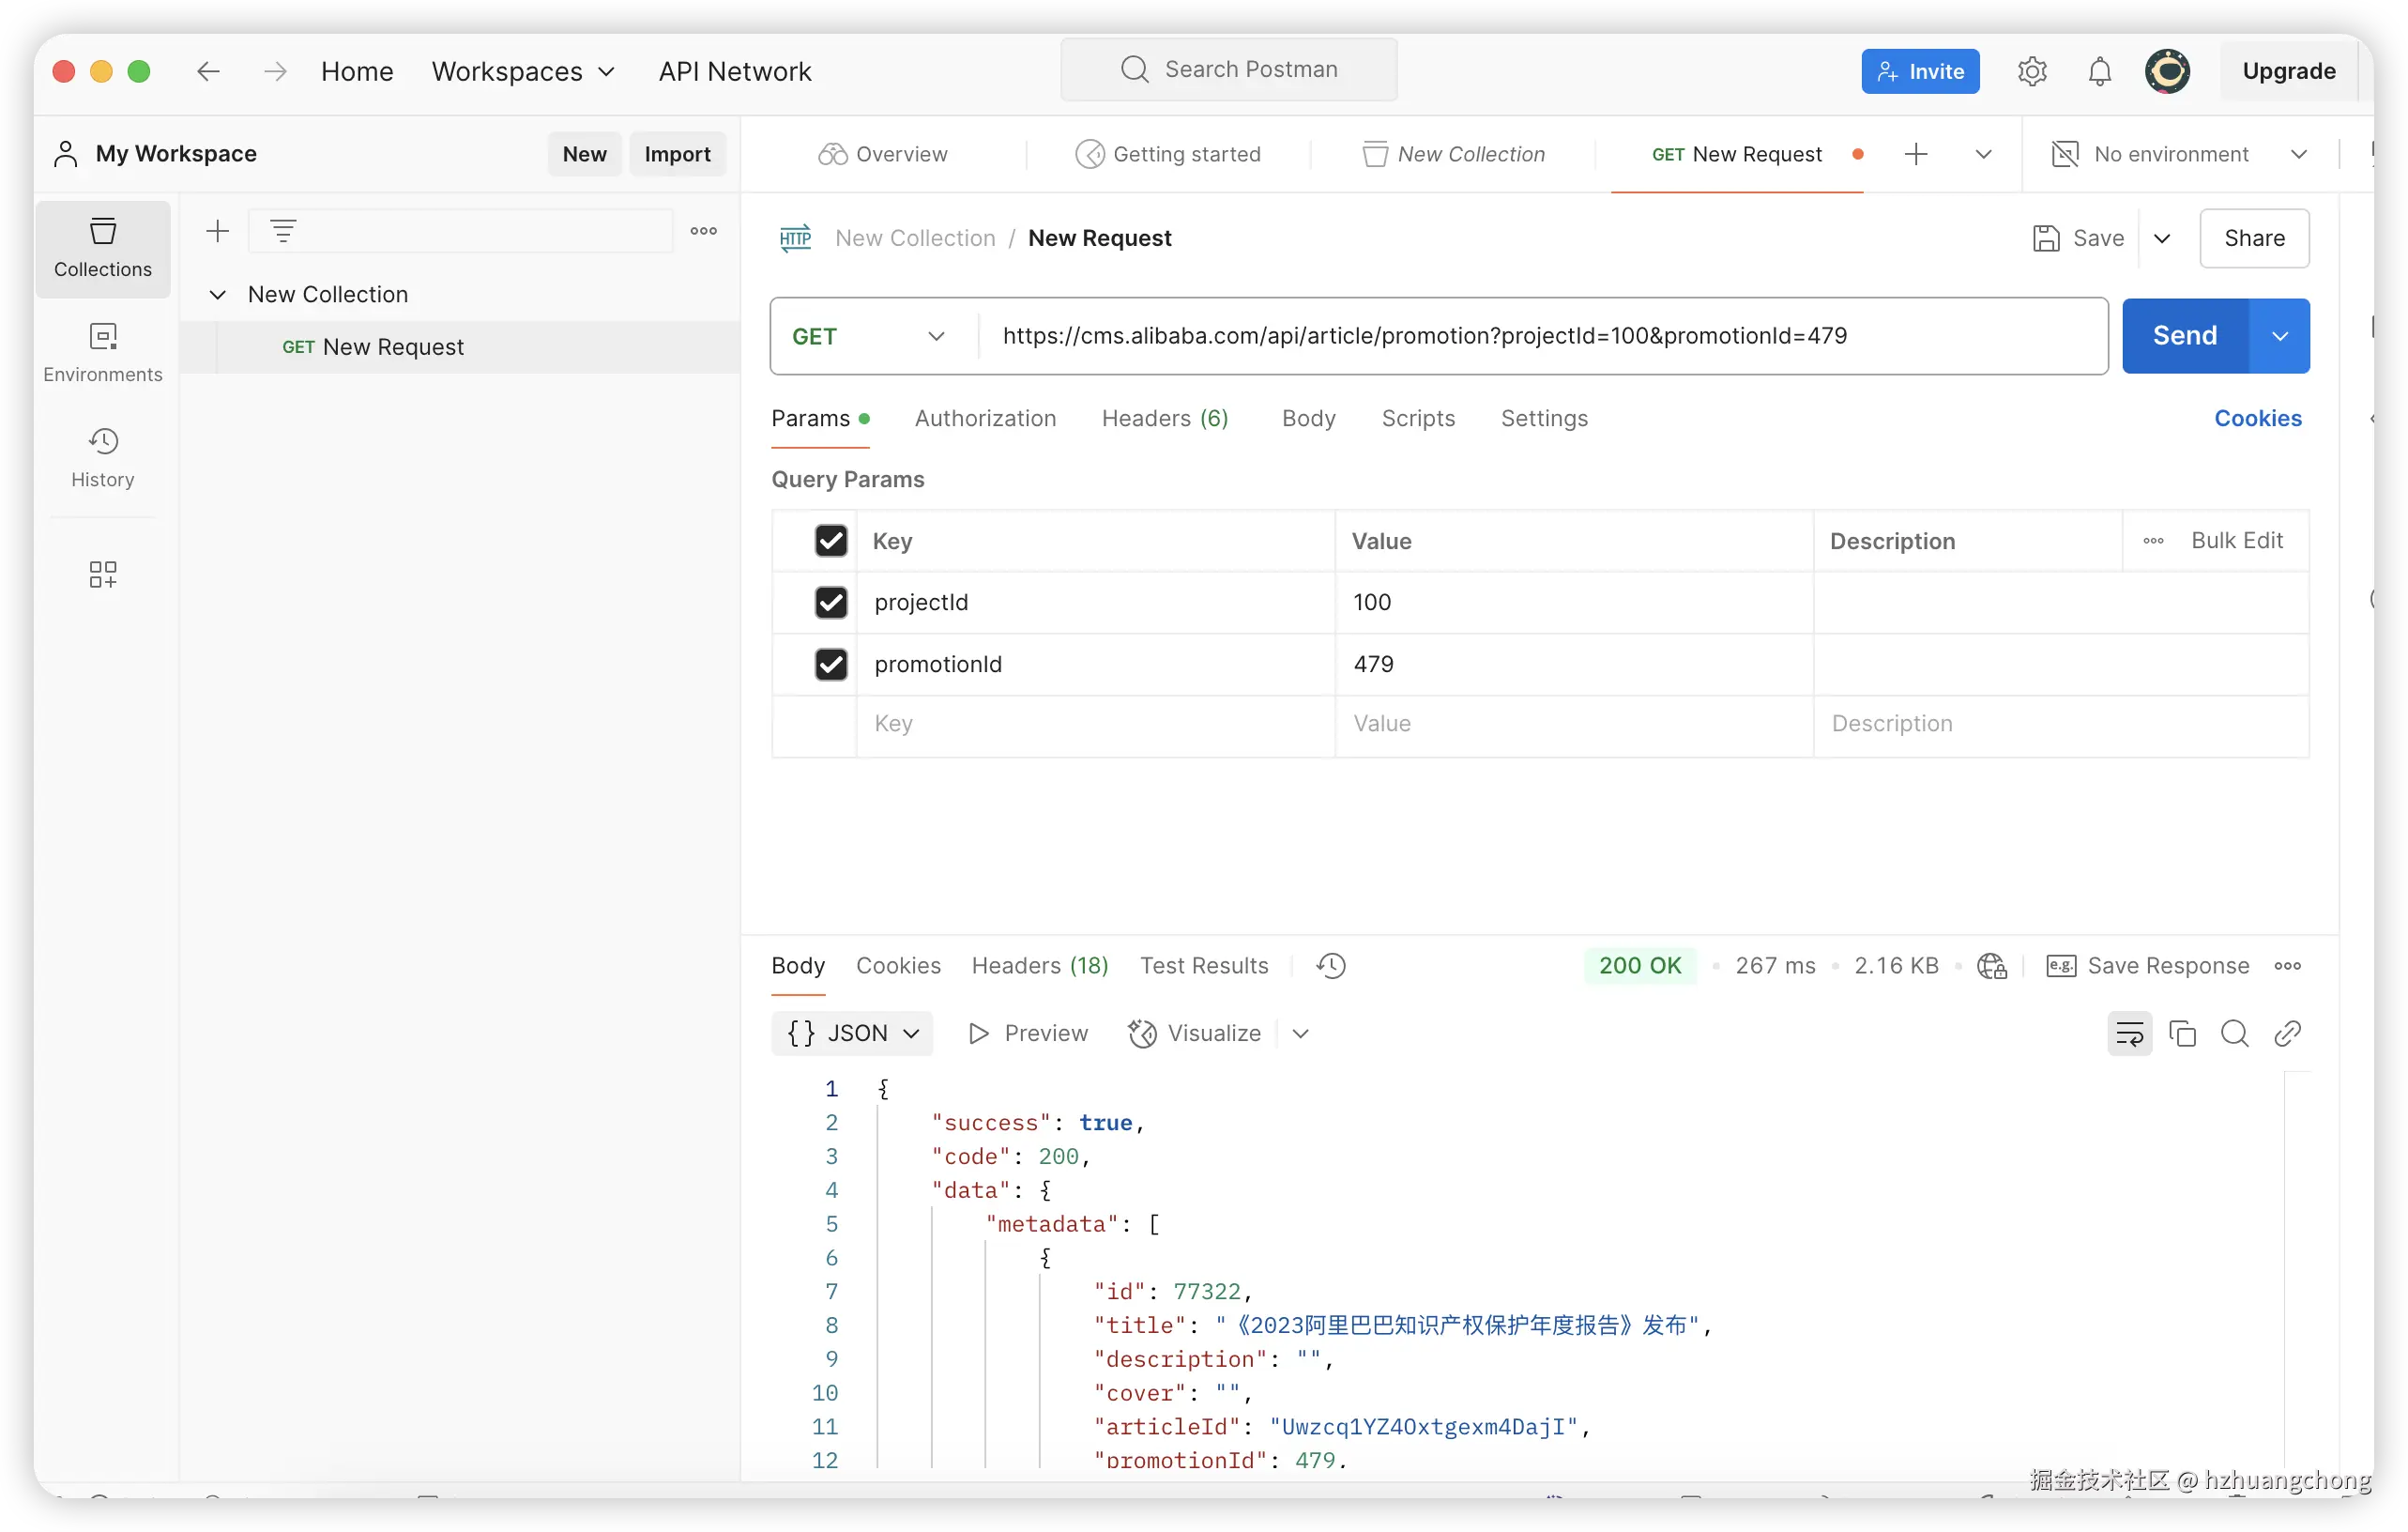Open the History sidebar panel
The image size is (2408, 1532).
pyautogui.click(x=102, y=457)
